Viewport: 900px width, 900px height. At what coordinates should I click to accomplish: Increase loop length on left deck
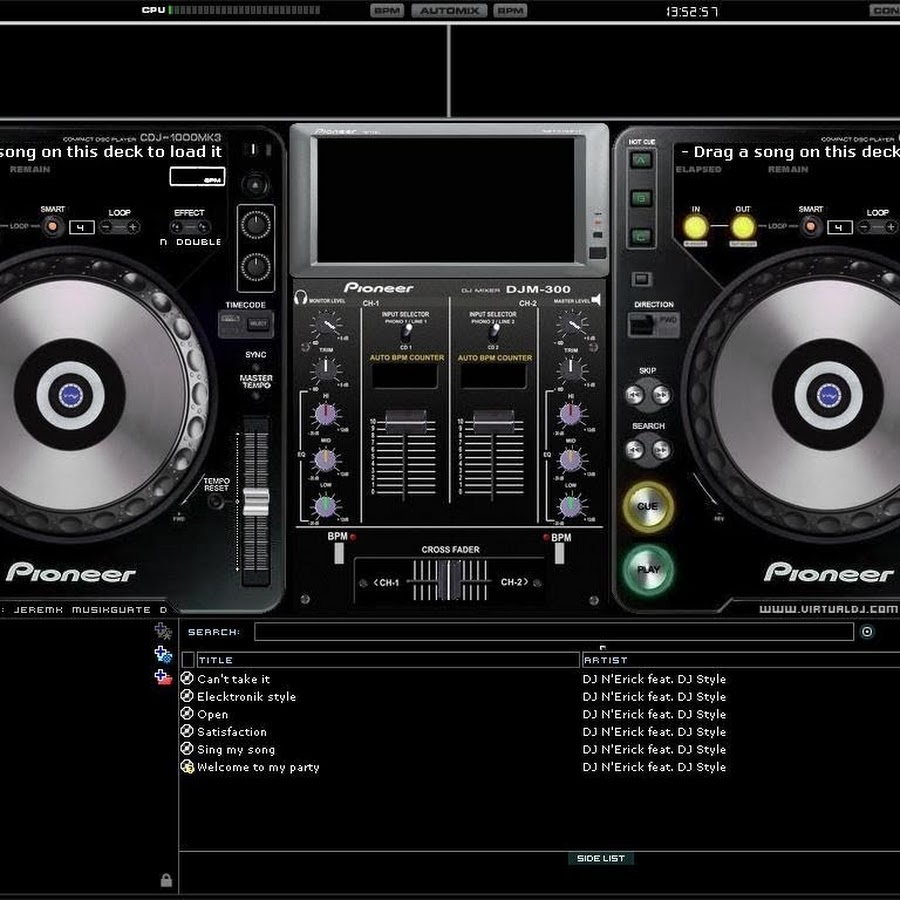[x=133, y=227]
